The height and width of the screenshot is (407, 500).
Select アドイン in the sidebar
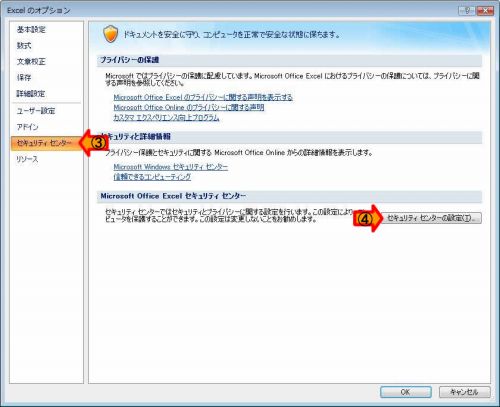click(27, 127)
